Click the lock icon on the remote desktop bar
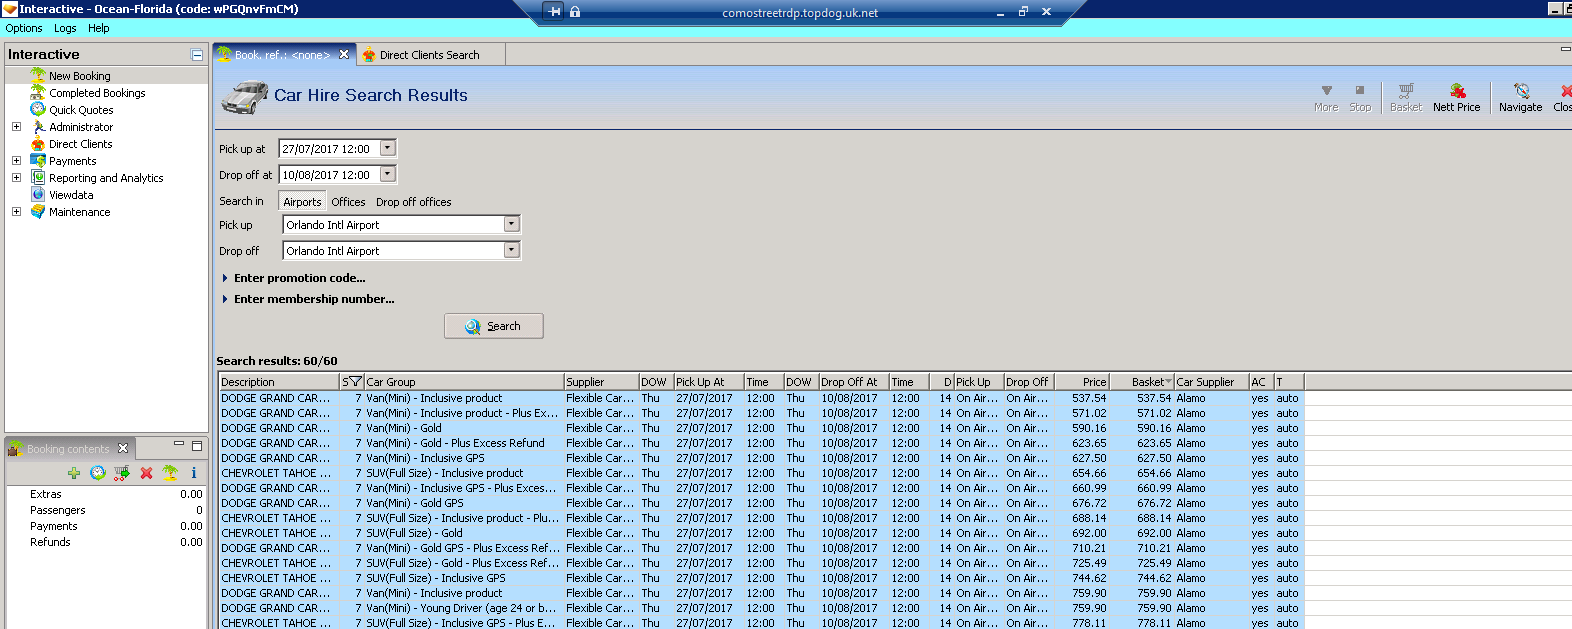 [575, 12]
